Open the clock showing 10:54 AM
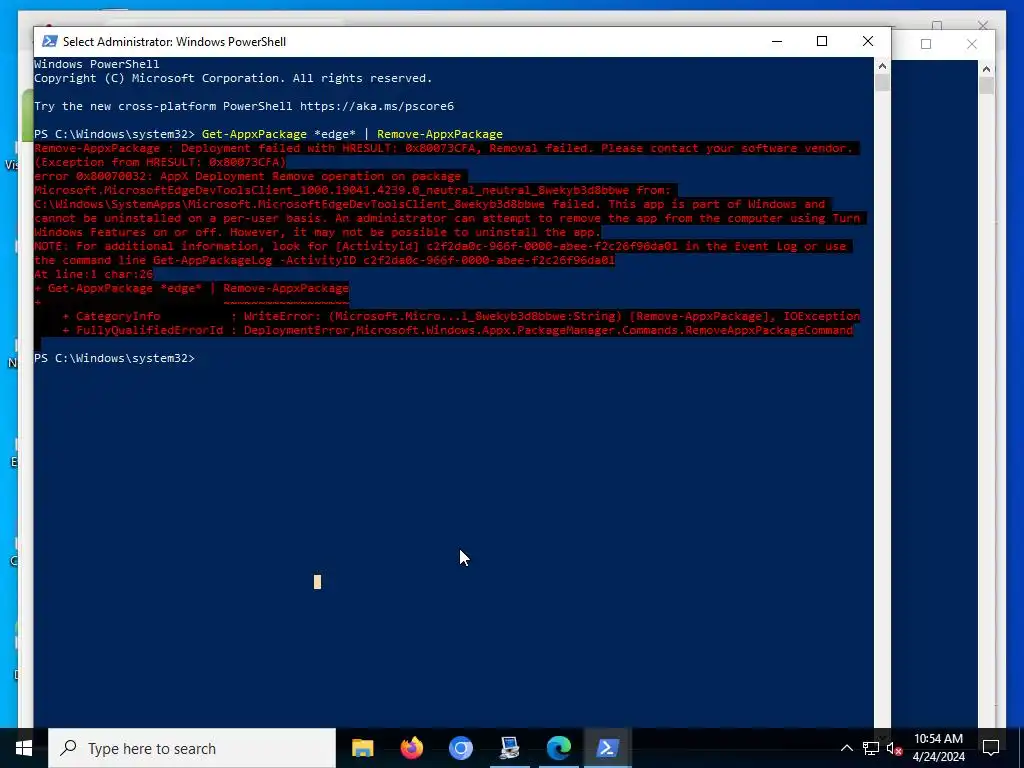 pyautogui.click(x=938, y=739)
